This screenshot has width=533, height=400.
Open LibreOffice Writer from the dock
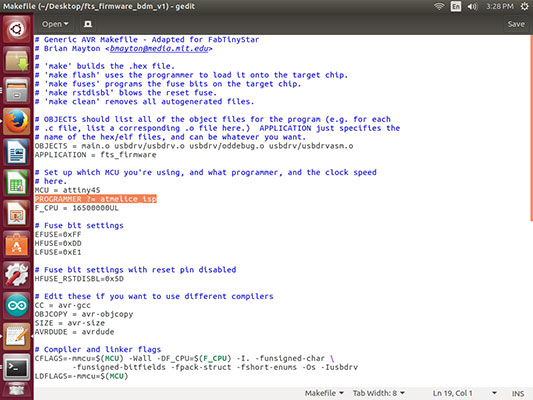[17, 152]
